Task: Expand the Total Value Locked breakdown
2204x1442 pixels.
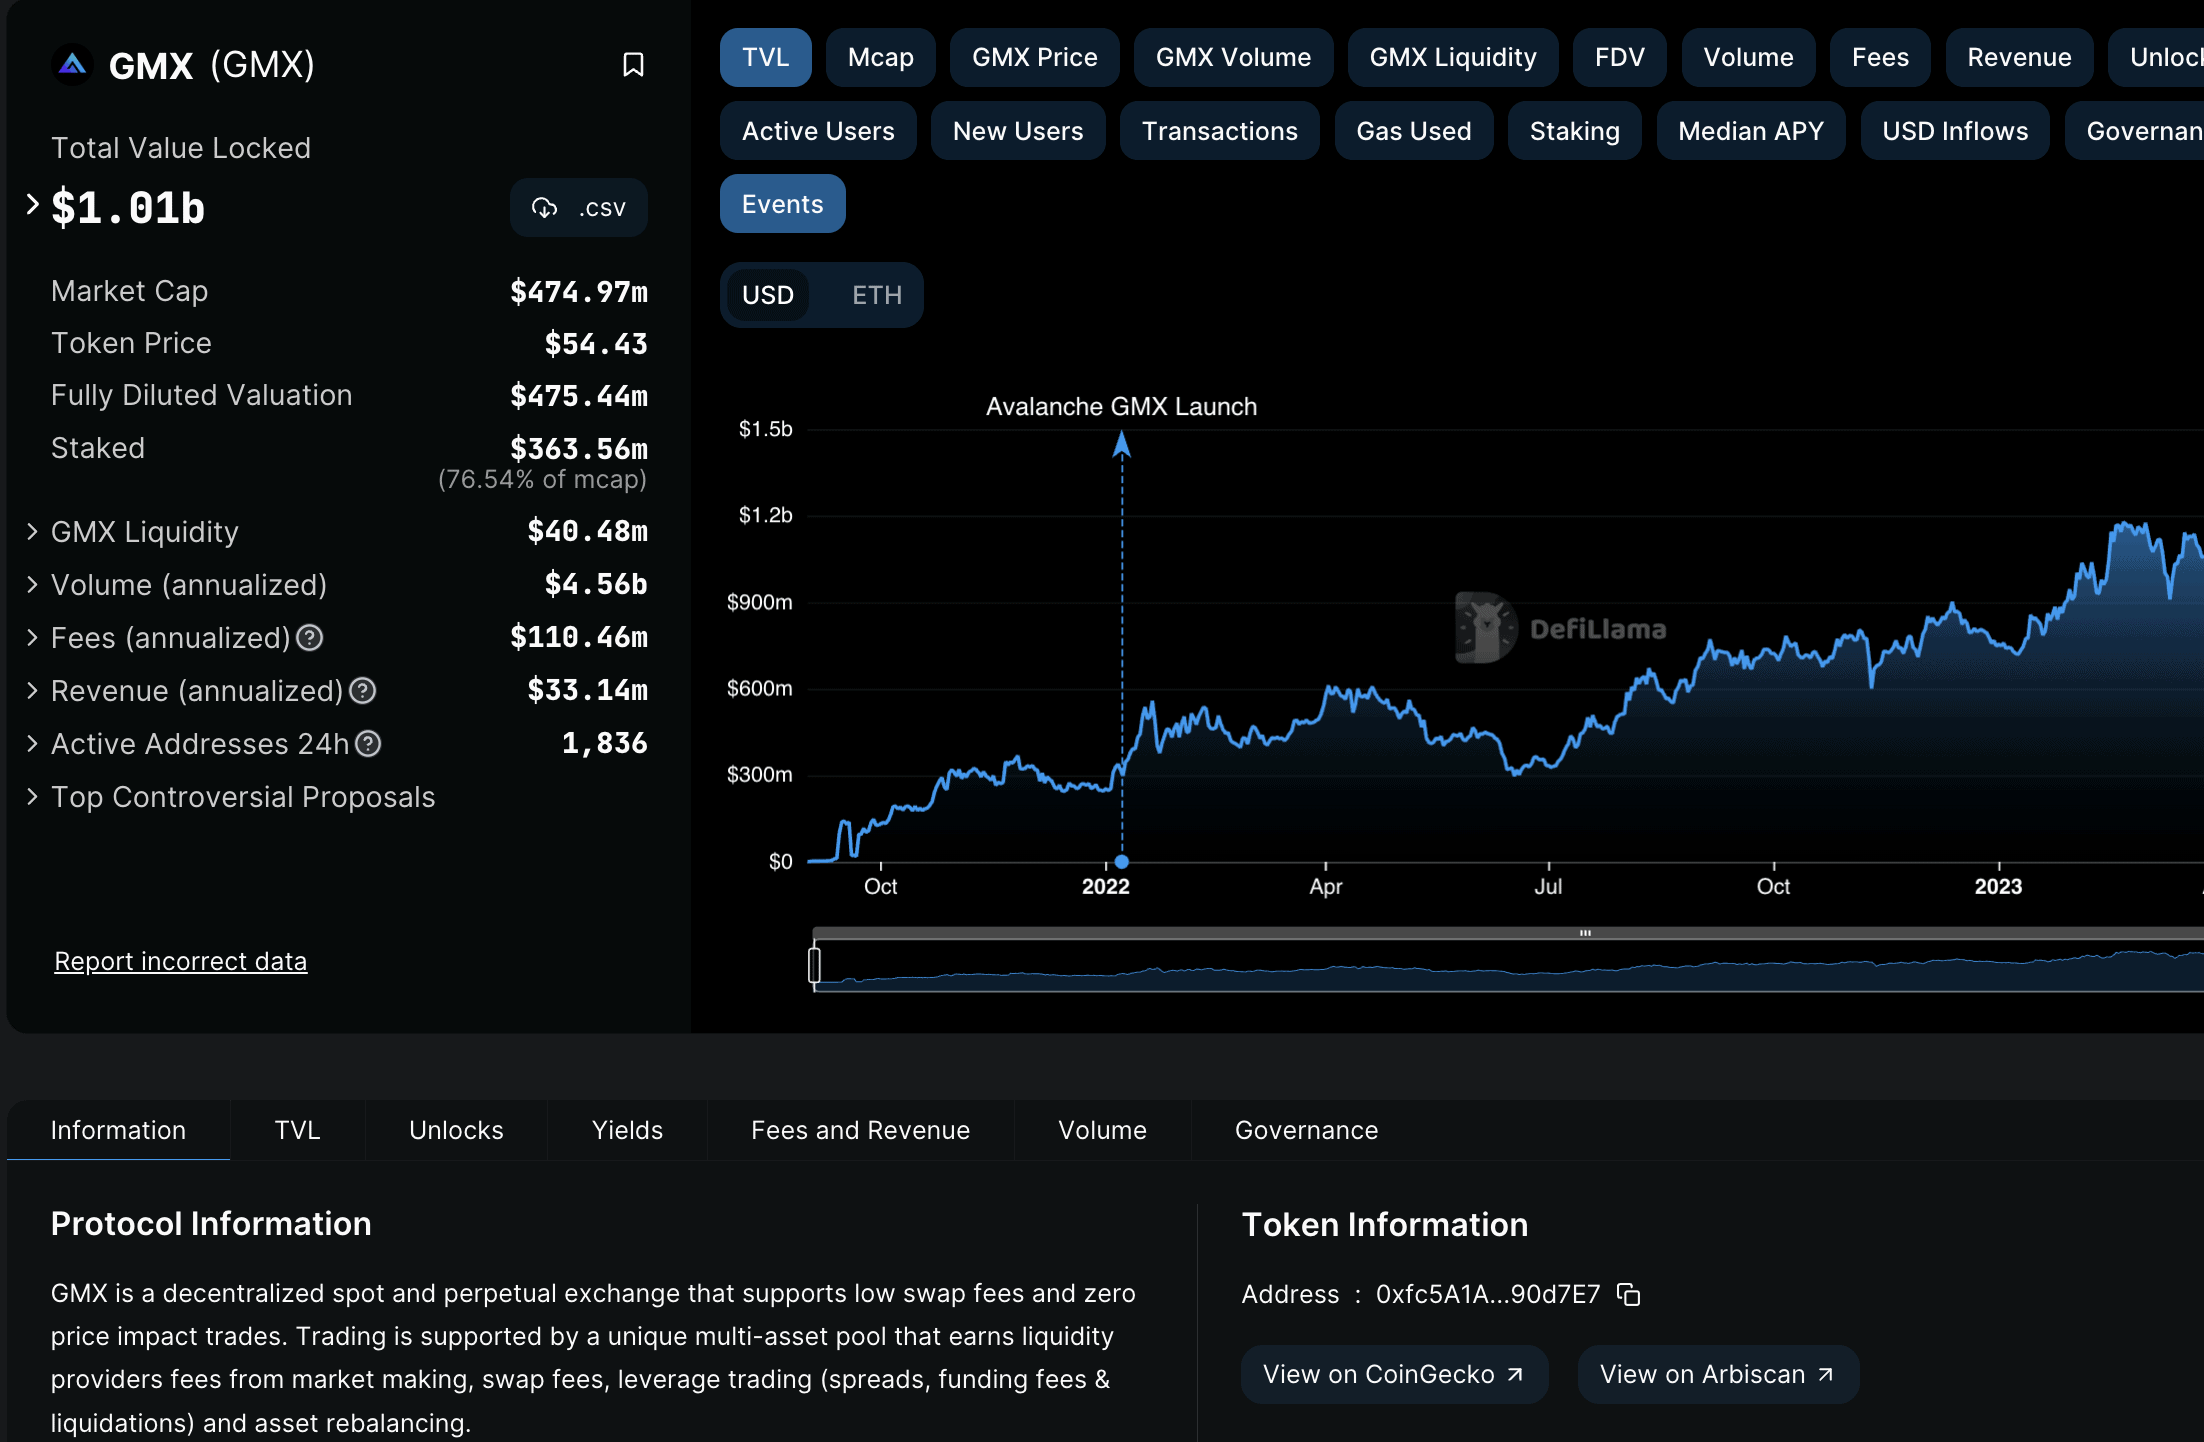Action: point(32,205)
